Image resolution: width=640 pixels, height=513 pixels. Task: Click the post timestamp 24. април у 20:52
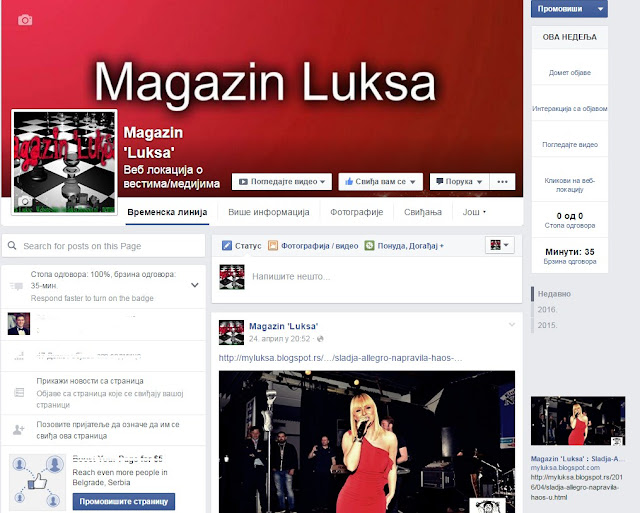point(280,339)
